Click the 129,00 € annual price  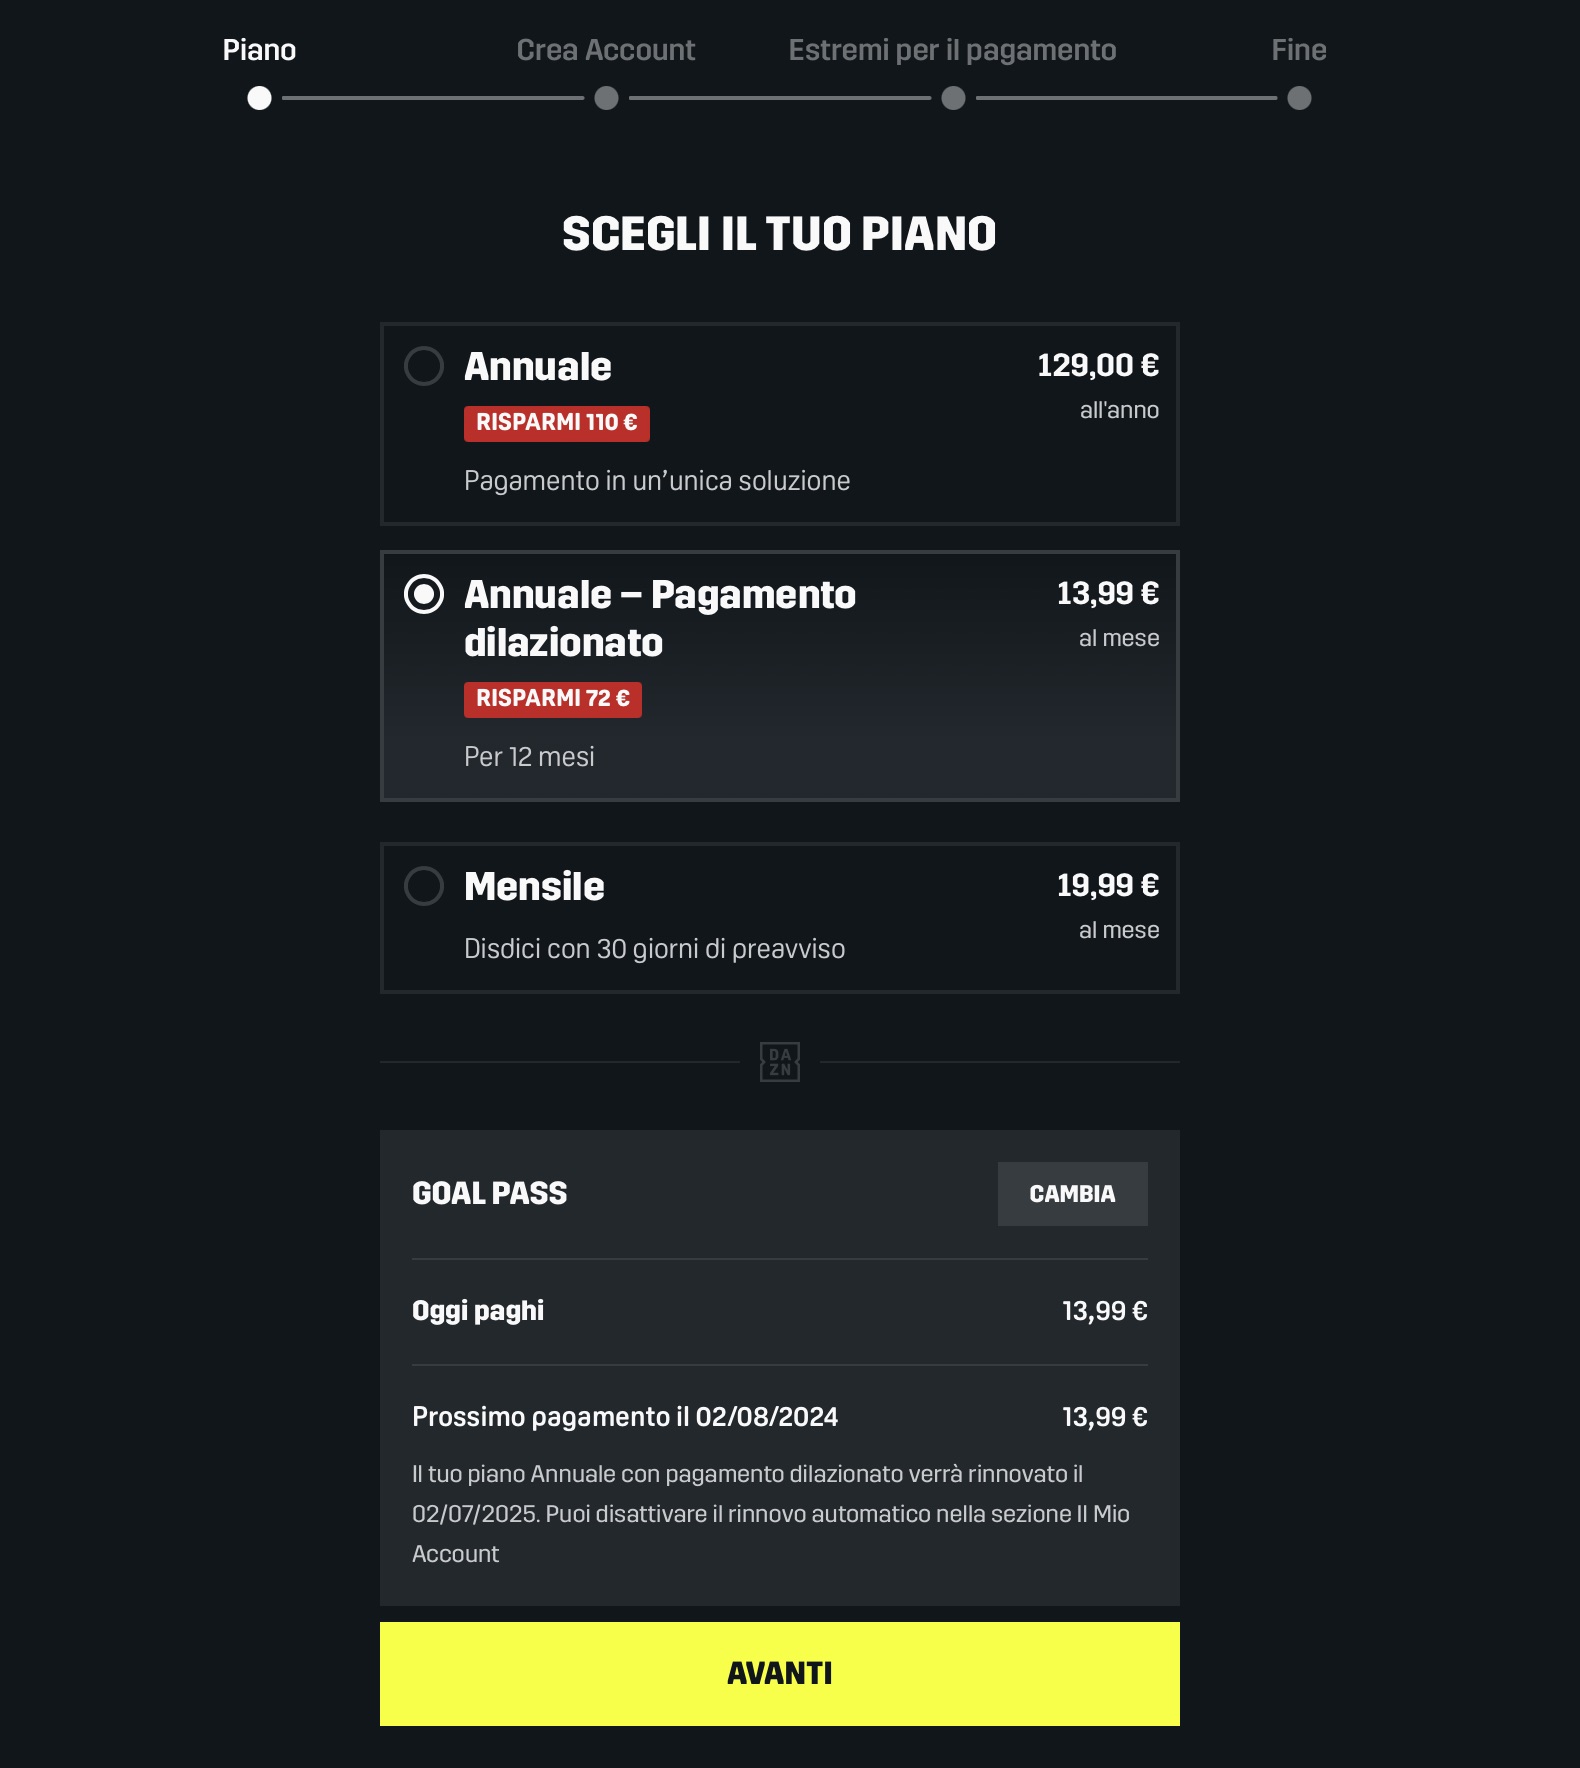[x=1097, y=366]
